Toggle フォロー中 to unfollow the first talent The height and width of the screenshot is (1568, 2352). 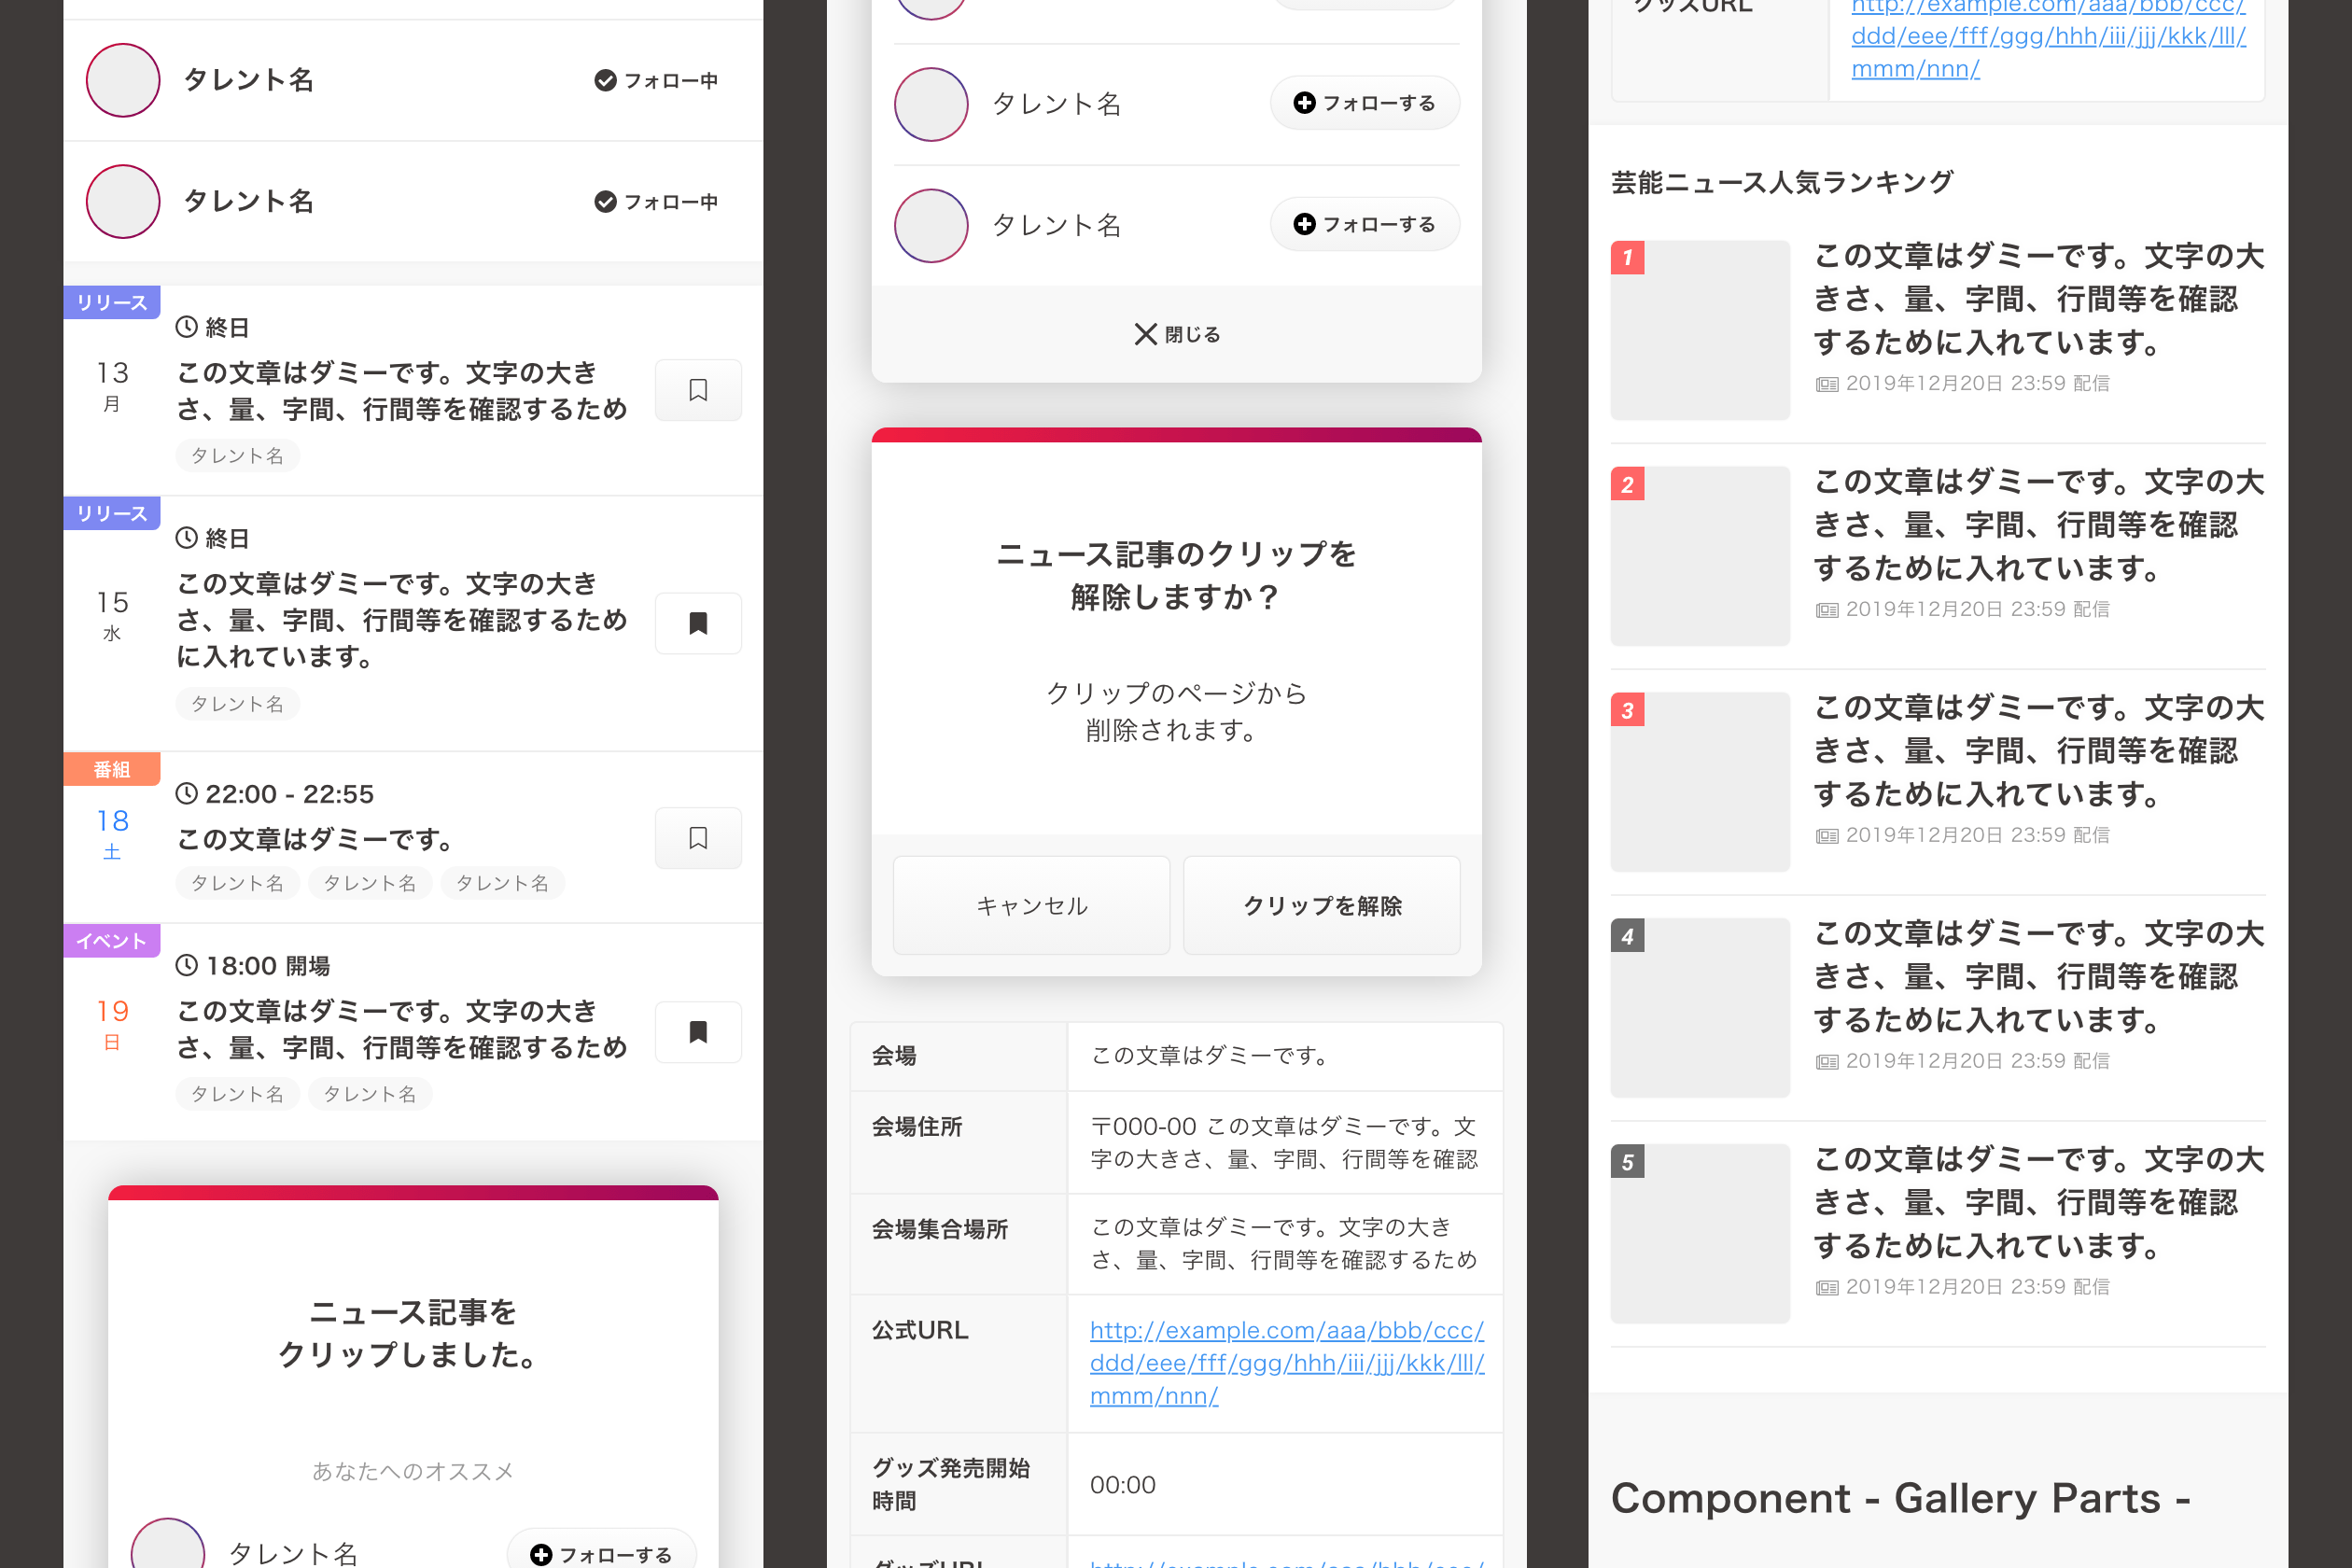(x=656, y=80)
